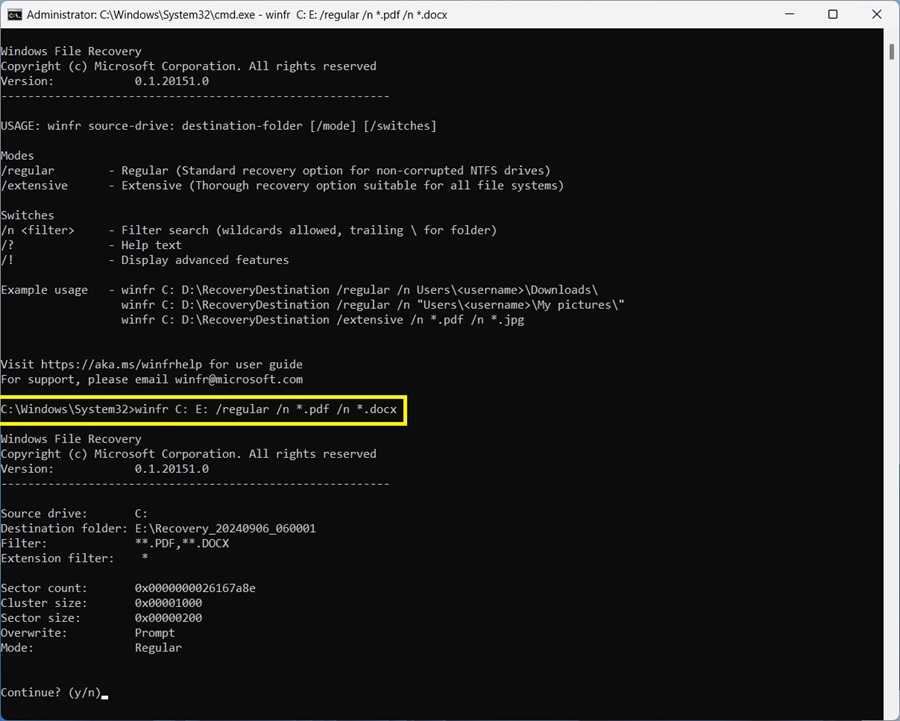Click the vertical scrollbar thumb
900x721 pixels.
click(x=890, y=52)
